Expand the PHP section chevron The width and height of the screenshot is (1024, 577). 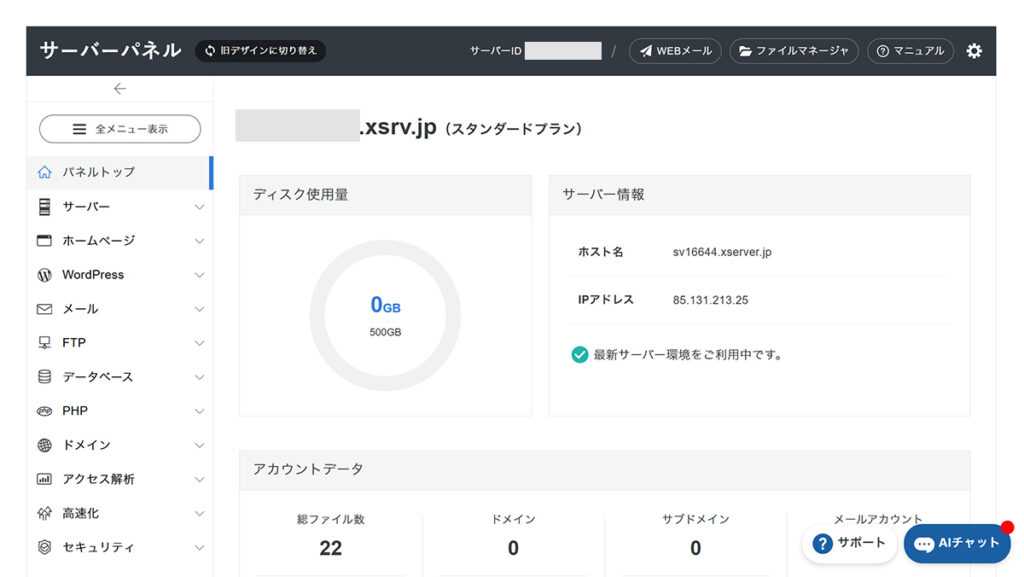[x=199, y=411]
